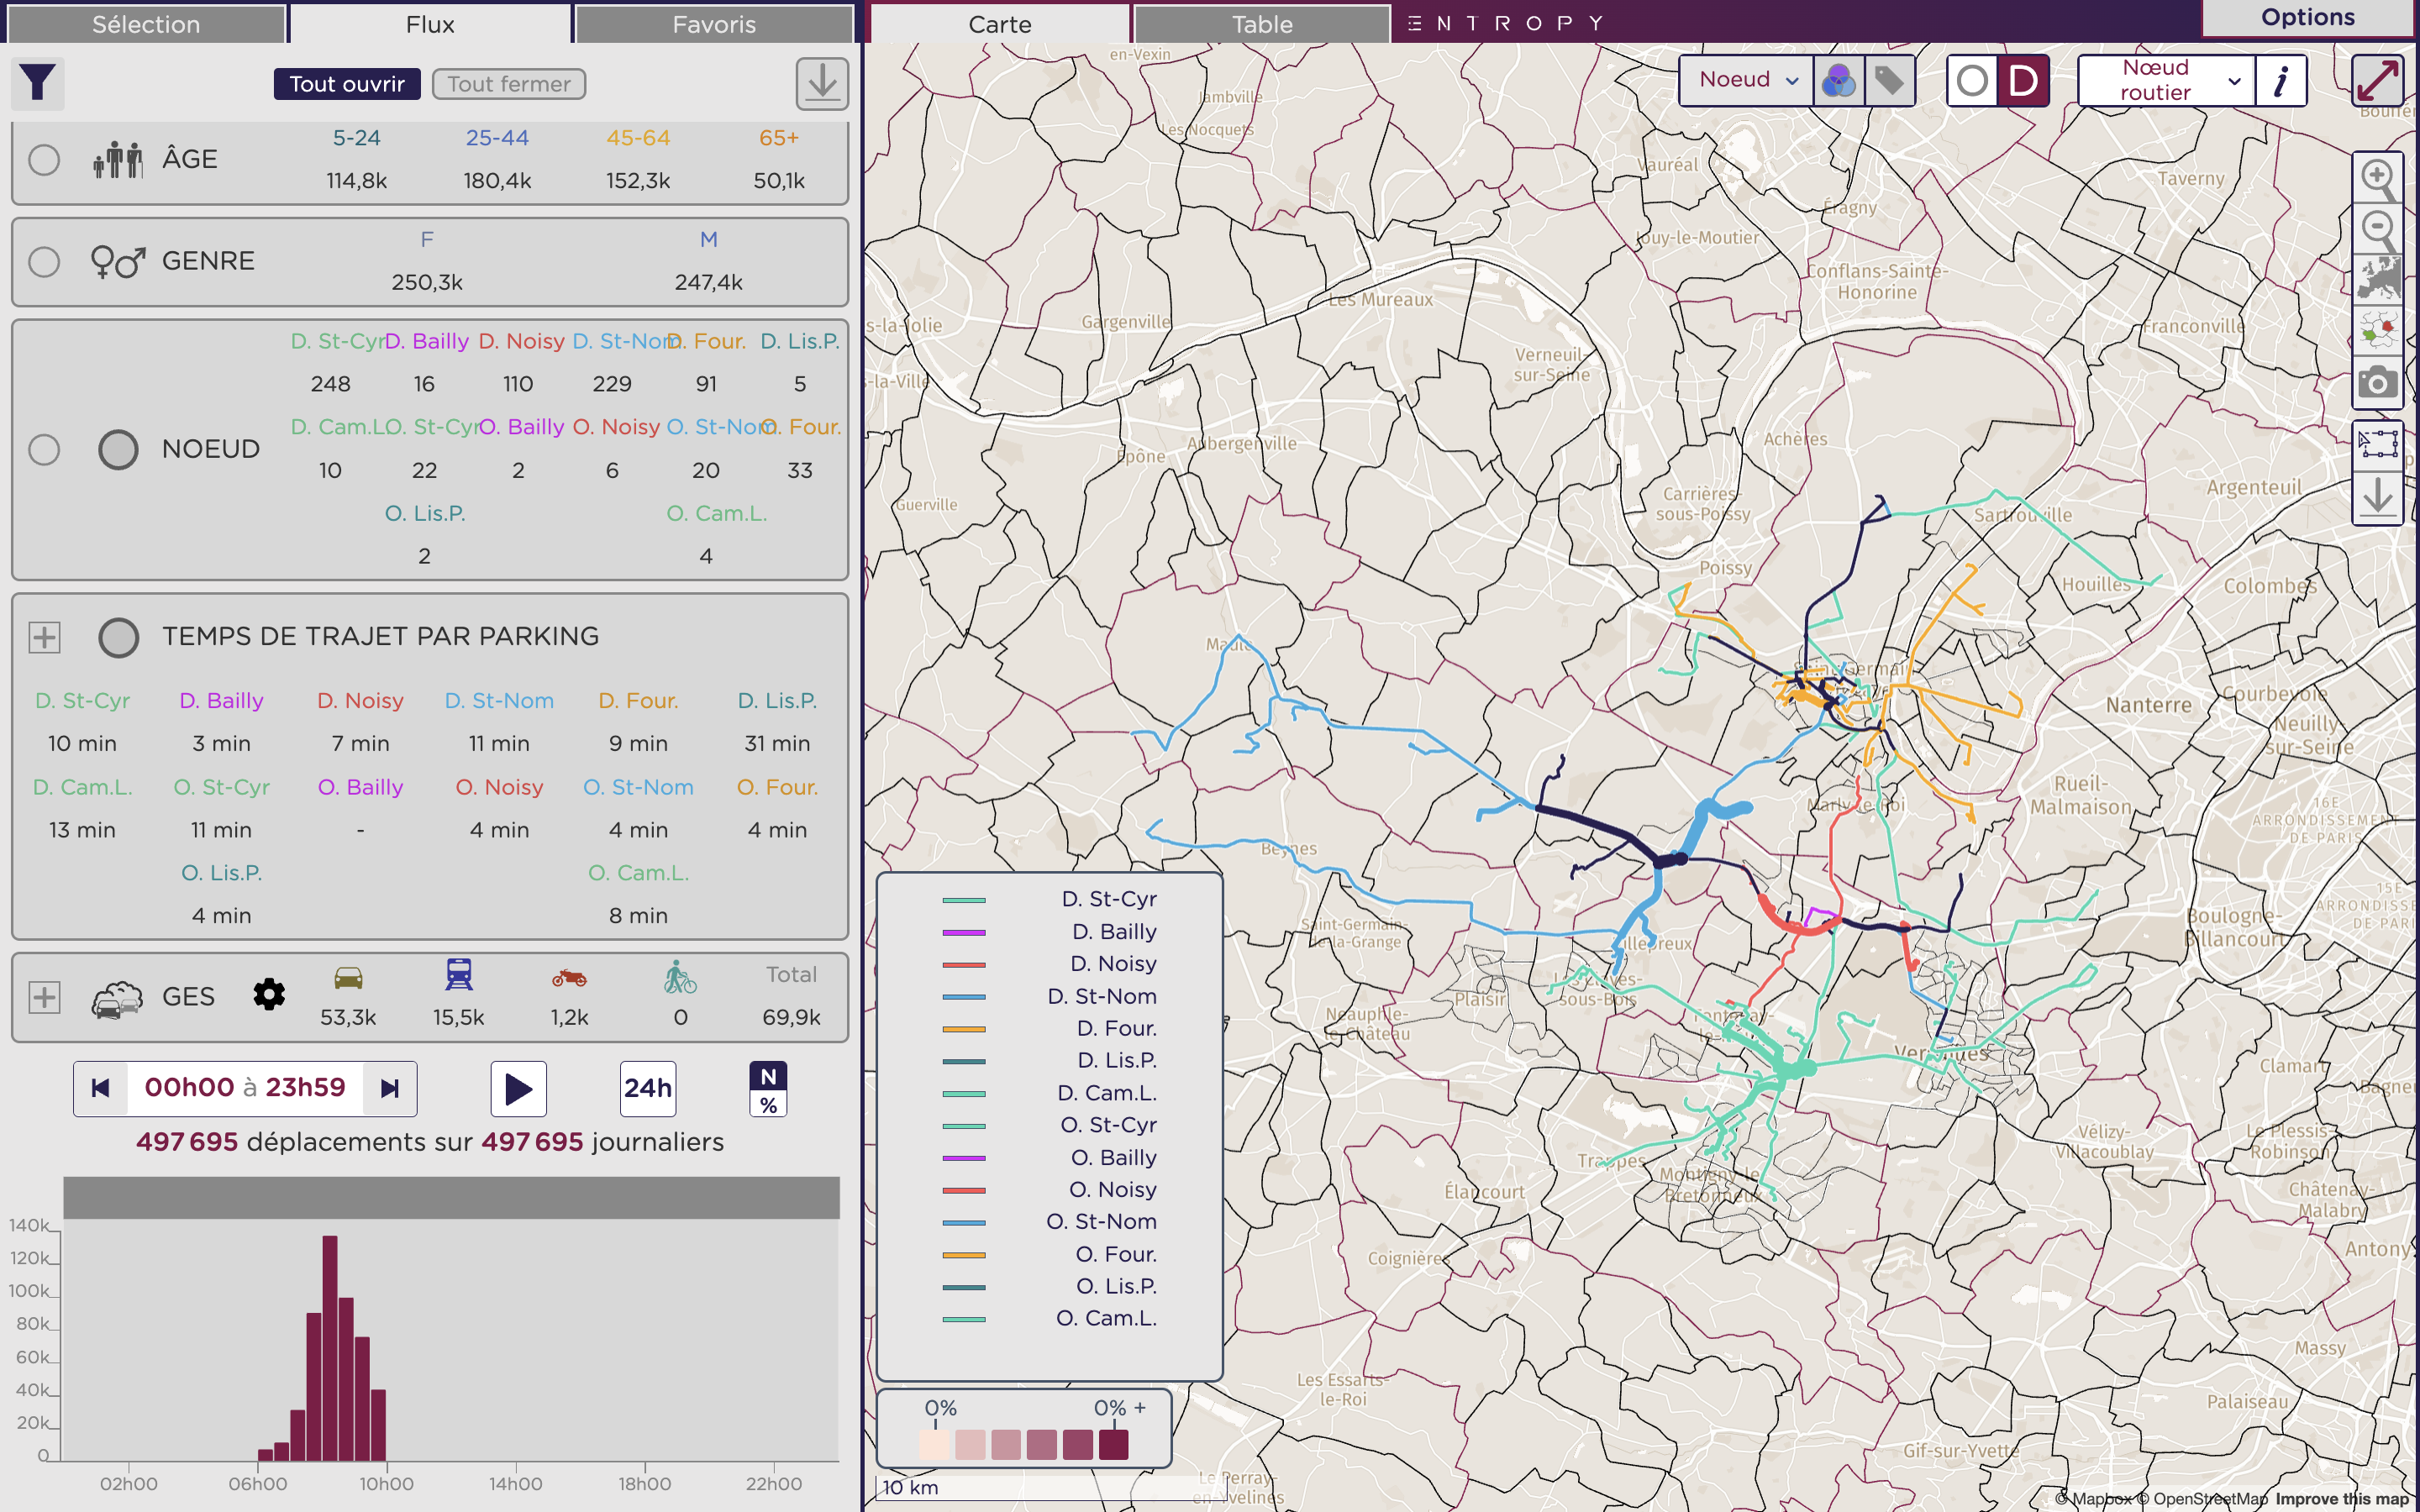
Task: Click the car emissions icon
Action: click(348, 977)
